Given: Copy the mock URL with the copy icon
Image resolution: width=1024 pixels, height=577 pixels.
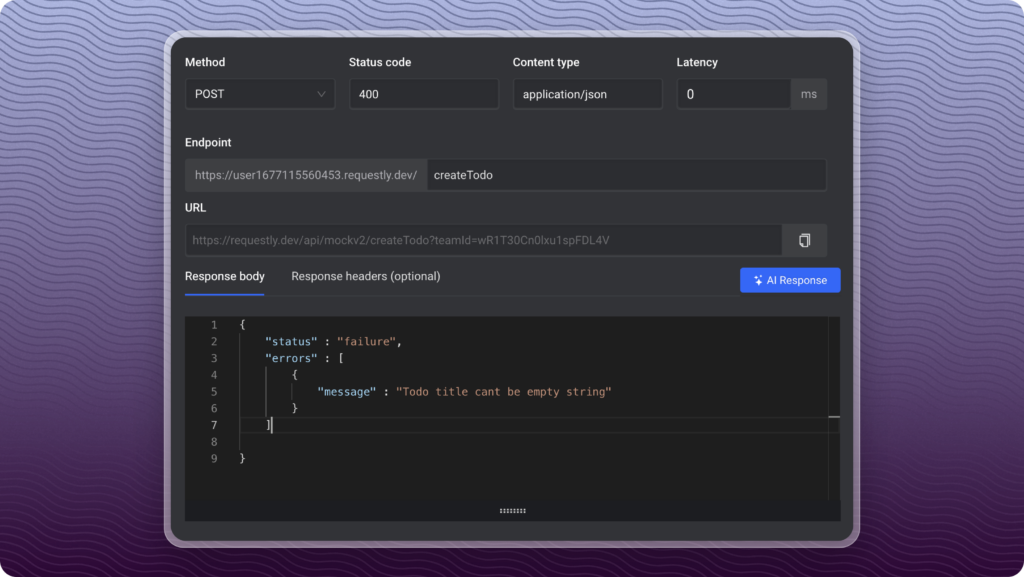Looking at the screenshot, I should tap(805, 240).
